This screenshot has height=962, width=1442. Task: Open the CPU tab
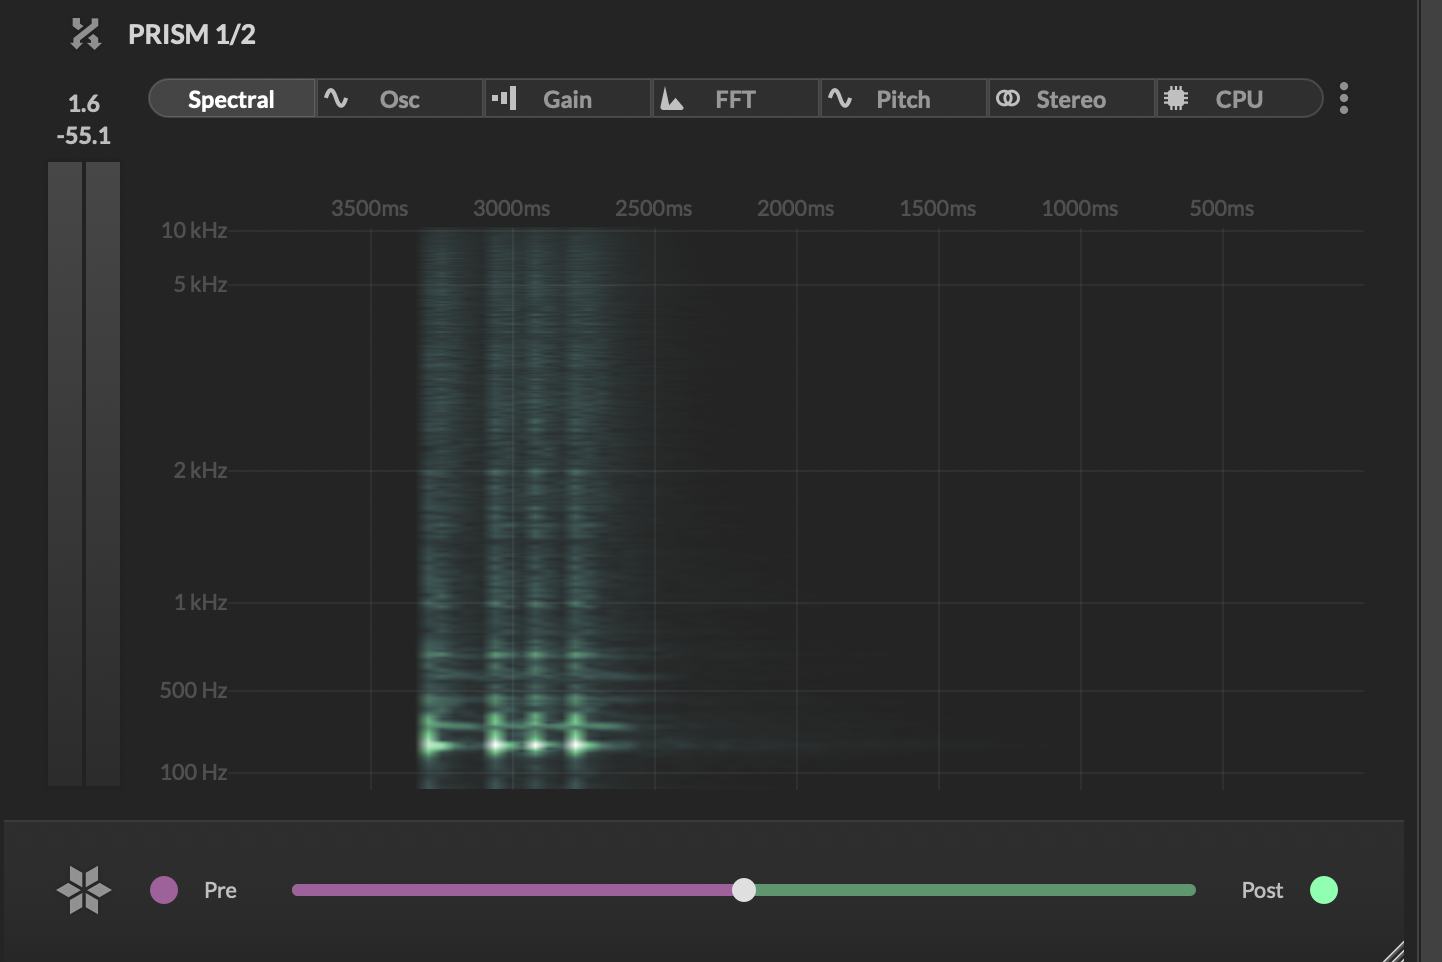(1240, 99)
